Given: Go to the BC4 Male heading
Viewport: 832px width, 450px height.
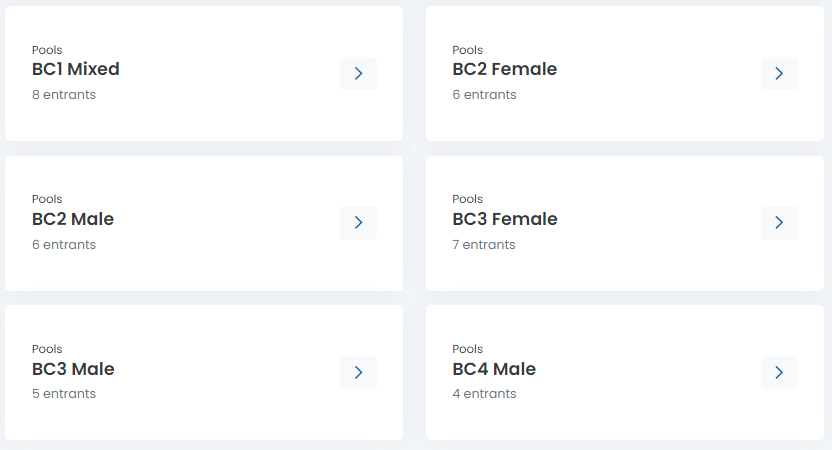Looking at the screenshot, I should (x=494, y=369).
